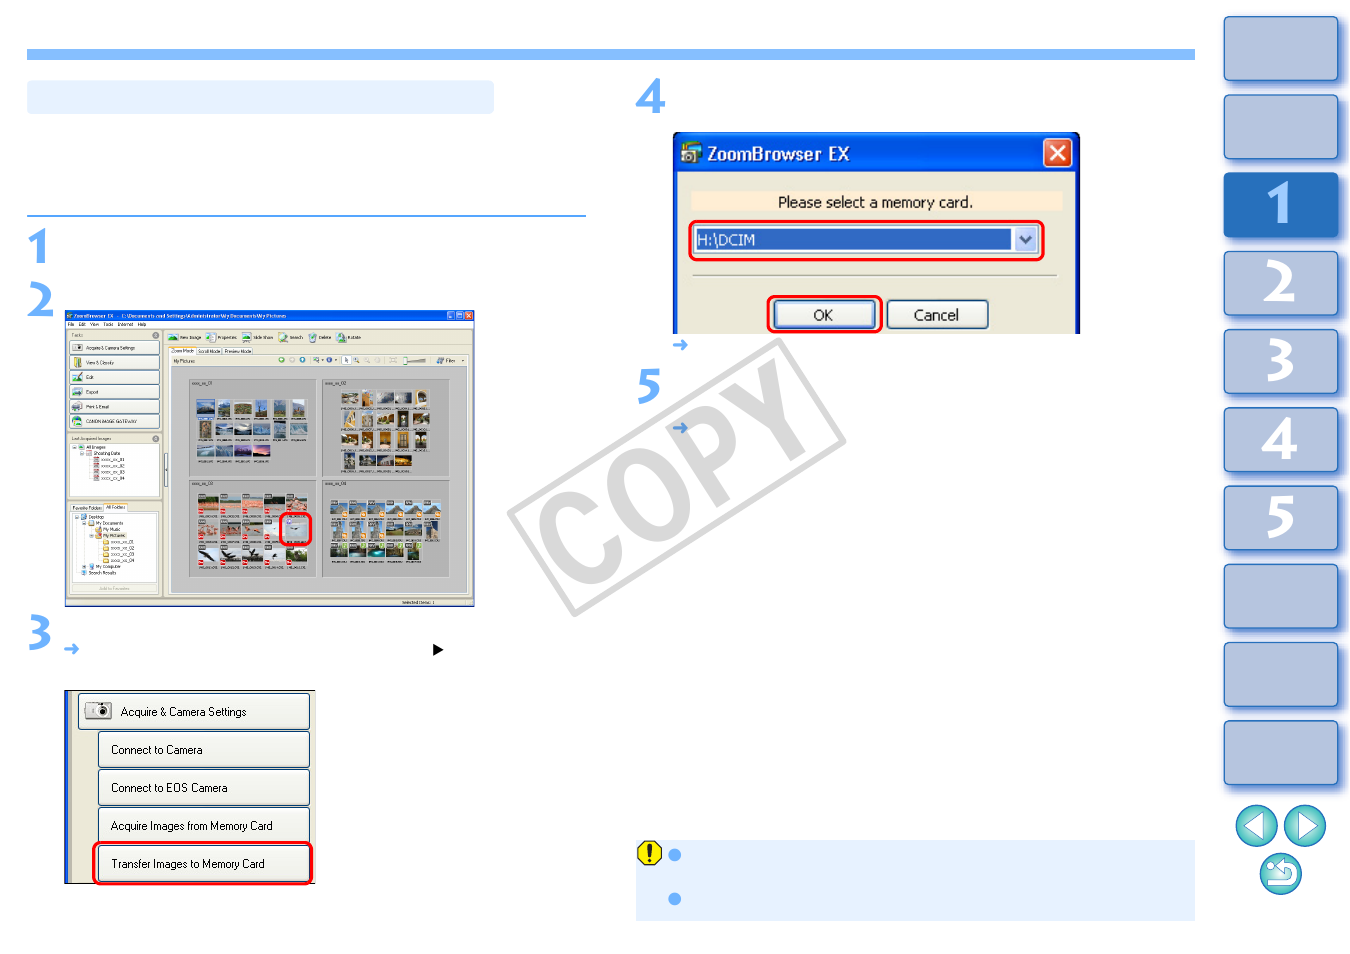Click Transfer Images to Memory Card
The image size is (1350, 954).
203,863
